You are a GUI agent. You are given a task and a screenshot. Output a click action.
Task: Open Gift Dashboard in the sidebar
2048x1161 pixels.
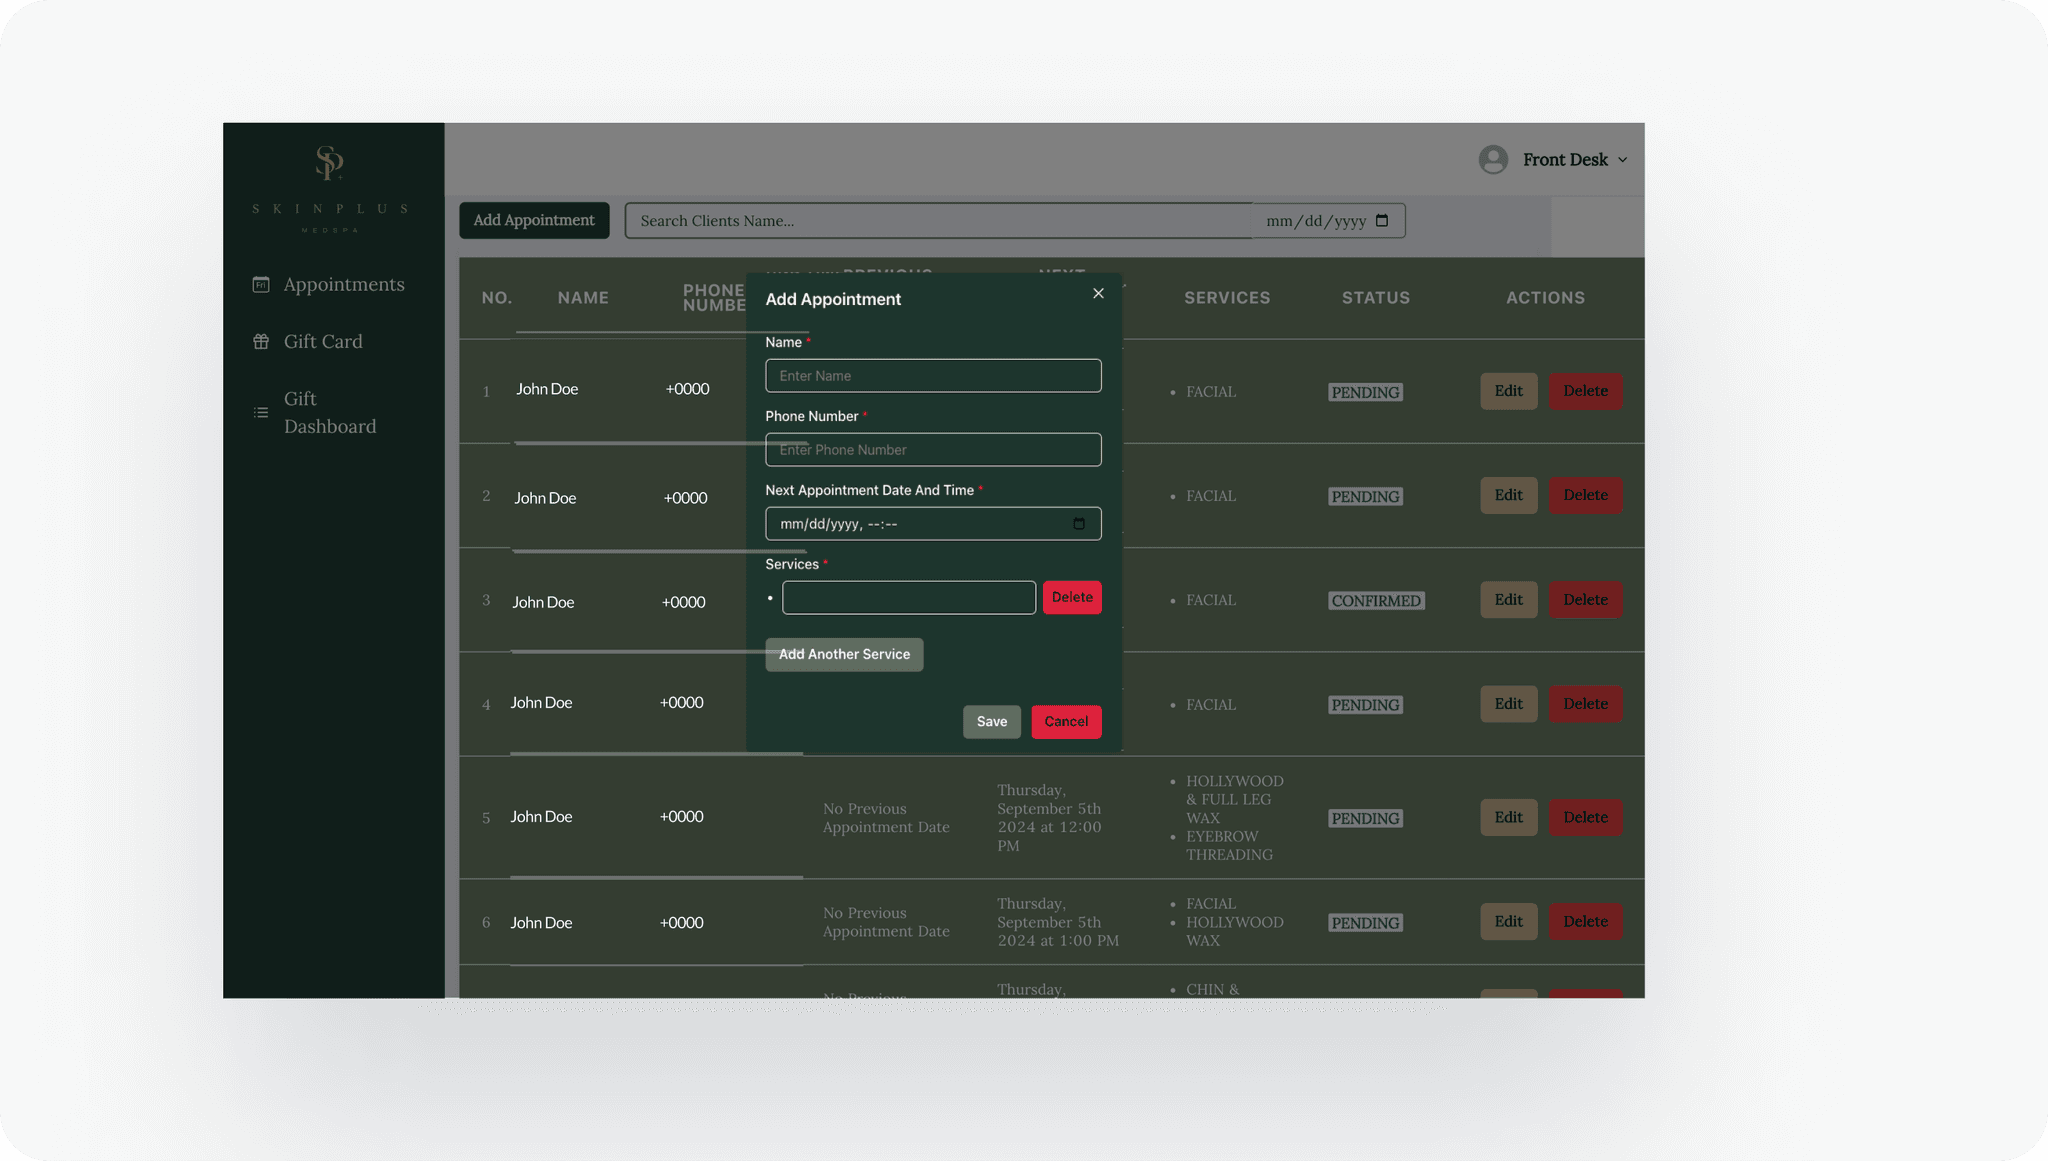(316, 412)
